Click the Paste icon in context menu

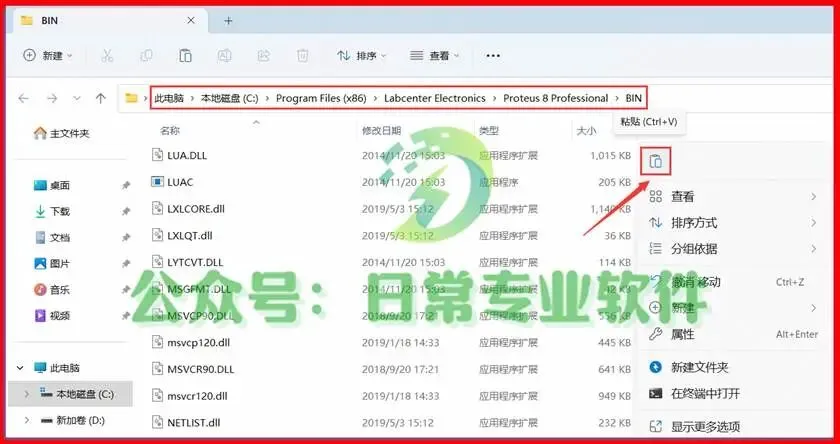click(x=656, y=161)
